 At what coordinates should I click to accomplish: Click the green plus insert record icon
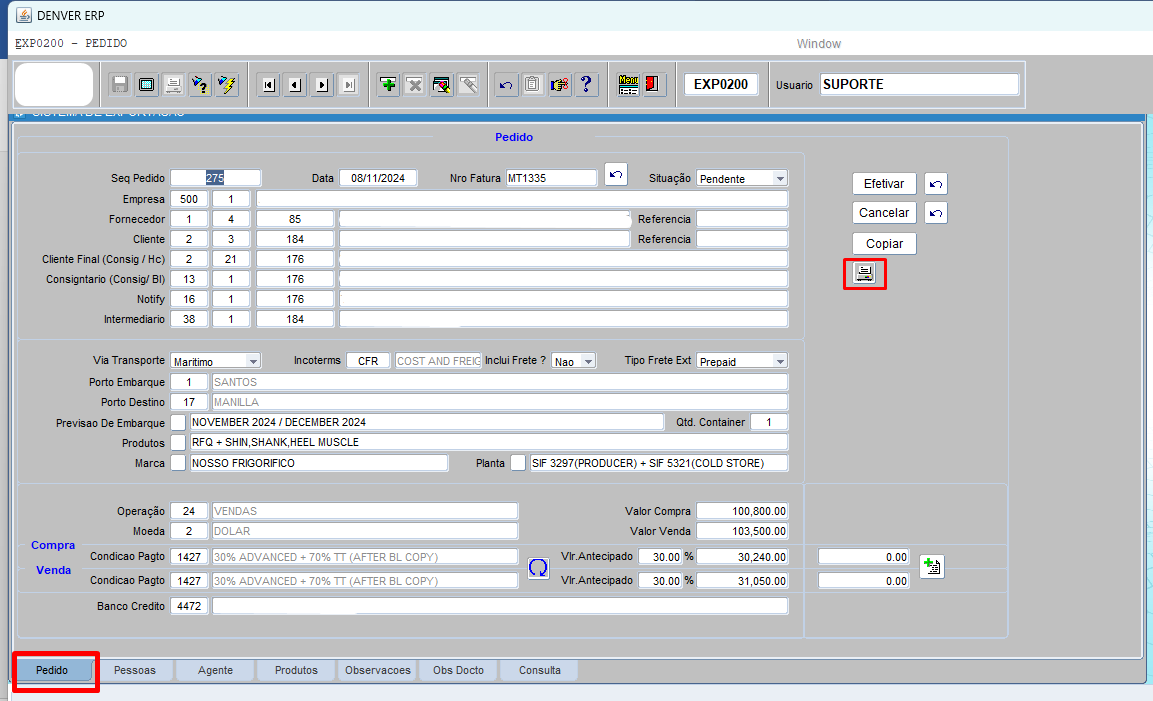coord(388,85)
